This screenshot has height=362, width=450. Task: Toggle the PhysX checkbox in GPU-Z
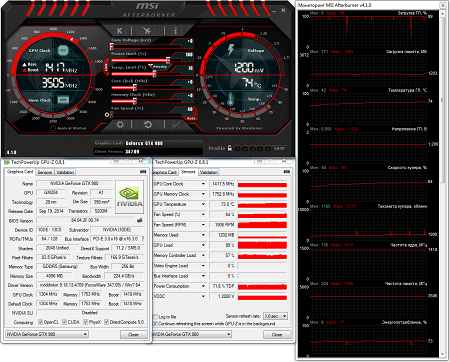click(86, 322)
